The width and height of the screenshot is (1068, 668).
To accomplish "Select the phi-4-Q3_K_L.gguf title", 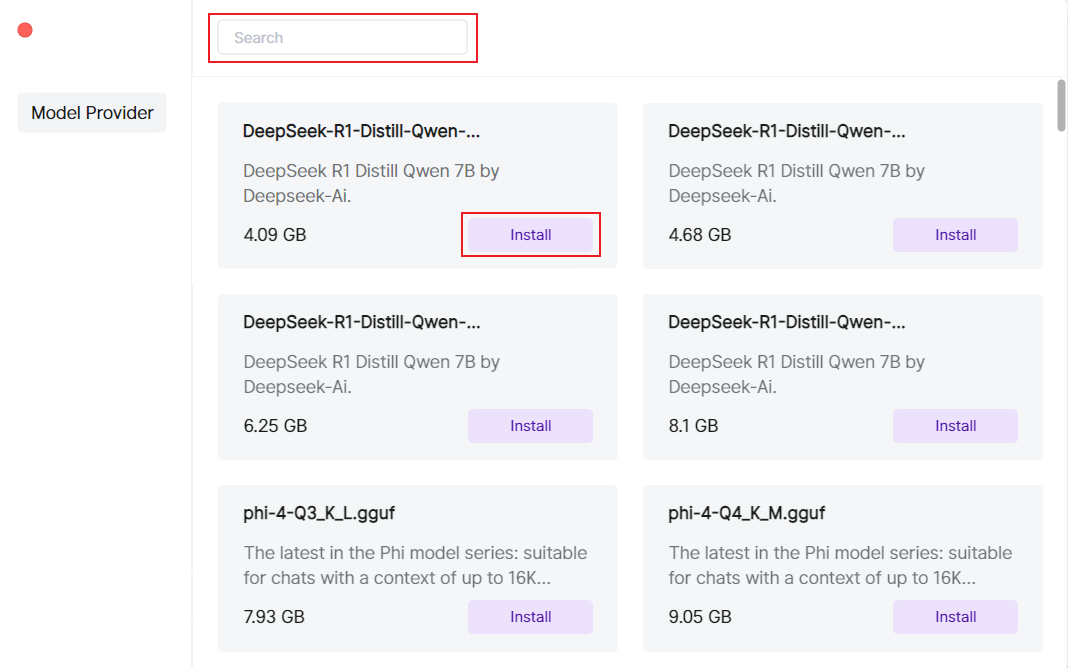I will pyautogui.click(x=319, y=513).
